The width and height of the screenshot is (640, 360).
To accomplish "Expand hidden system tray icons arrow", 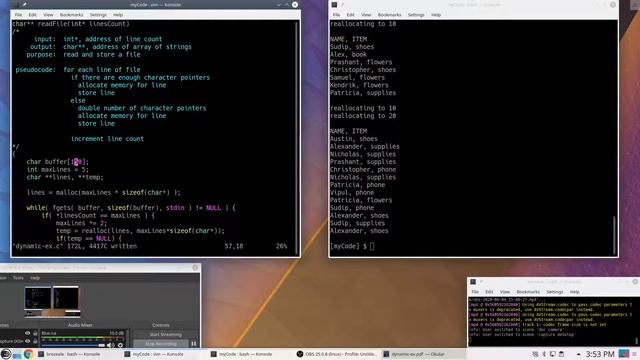I will pos(578,354).
